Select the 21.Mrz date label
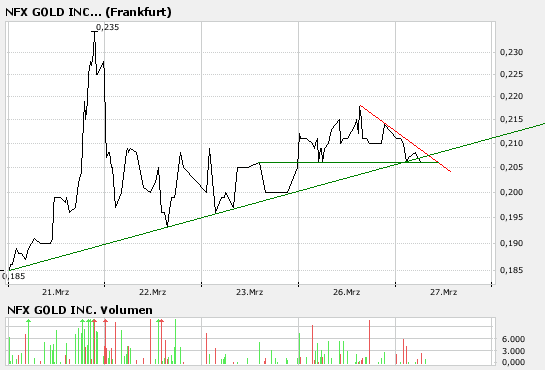 click(x=56, y=292)
